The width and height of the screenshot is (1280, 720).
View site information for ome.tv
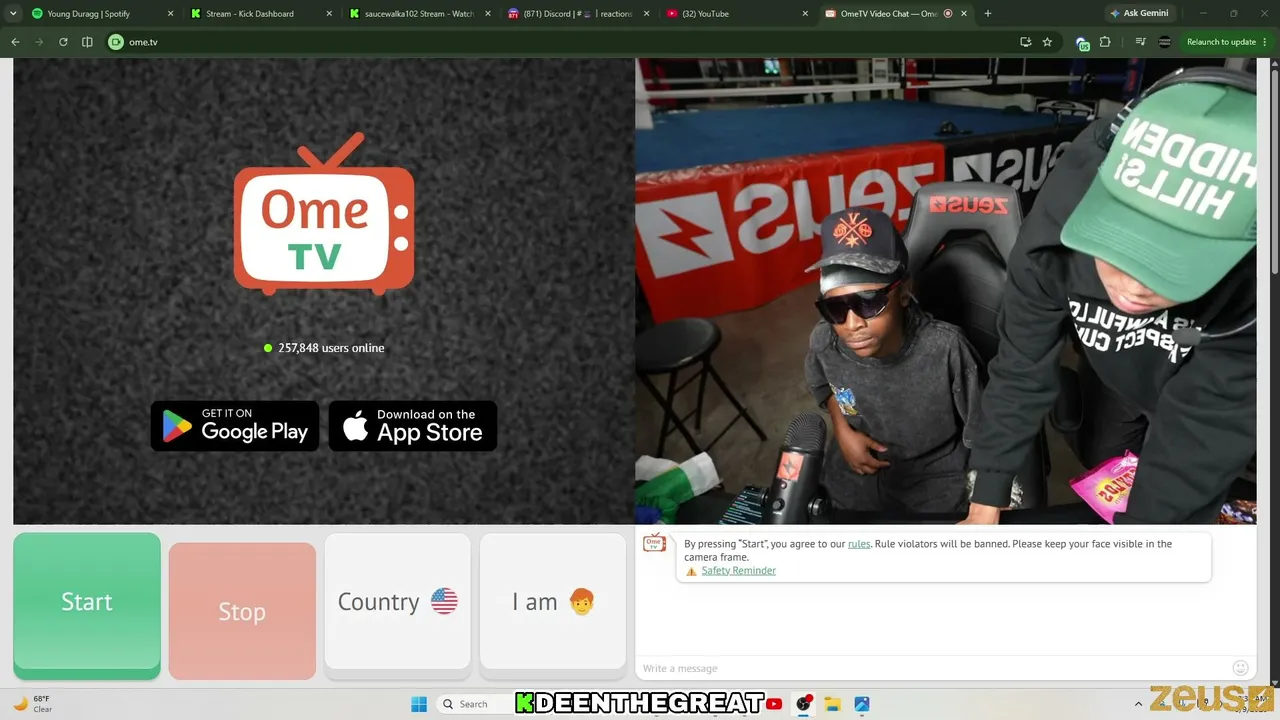point(116,42)
